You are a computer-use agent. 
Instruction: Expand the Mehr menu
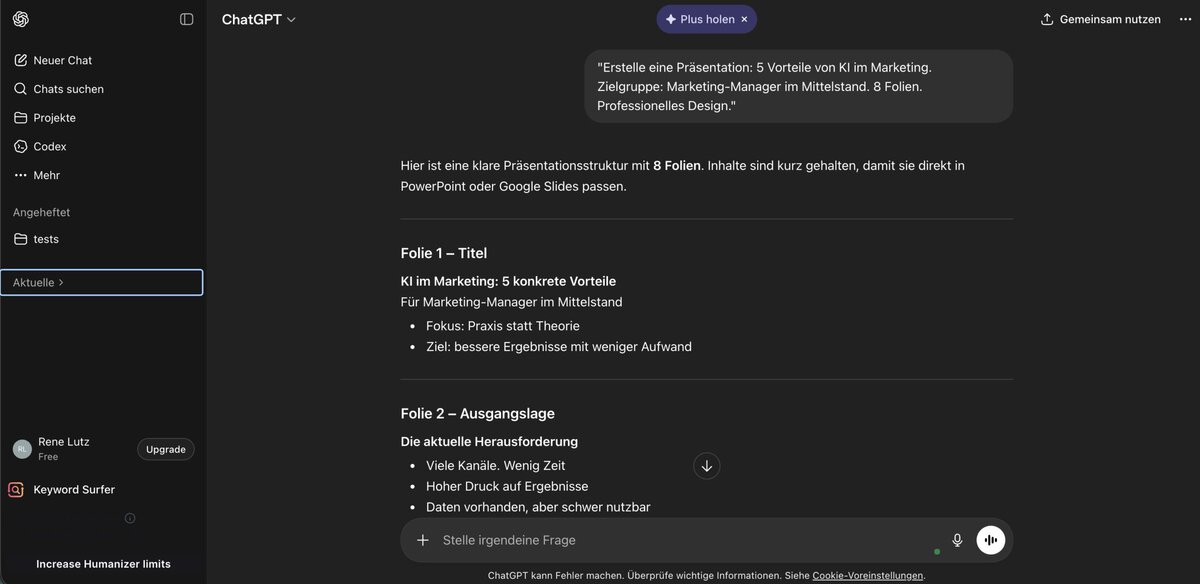(x=46, y=175)
